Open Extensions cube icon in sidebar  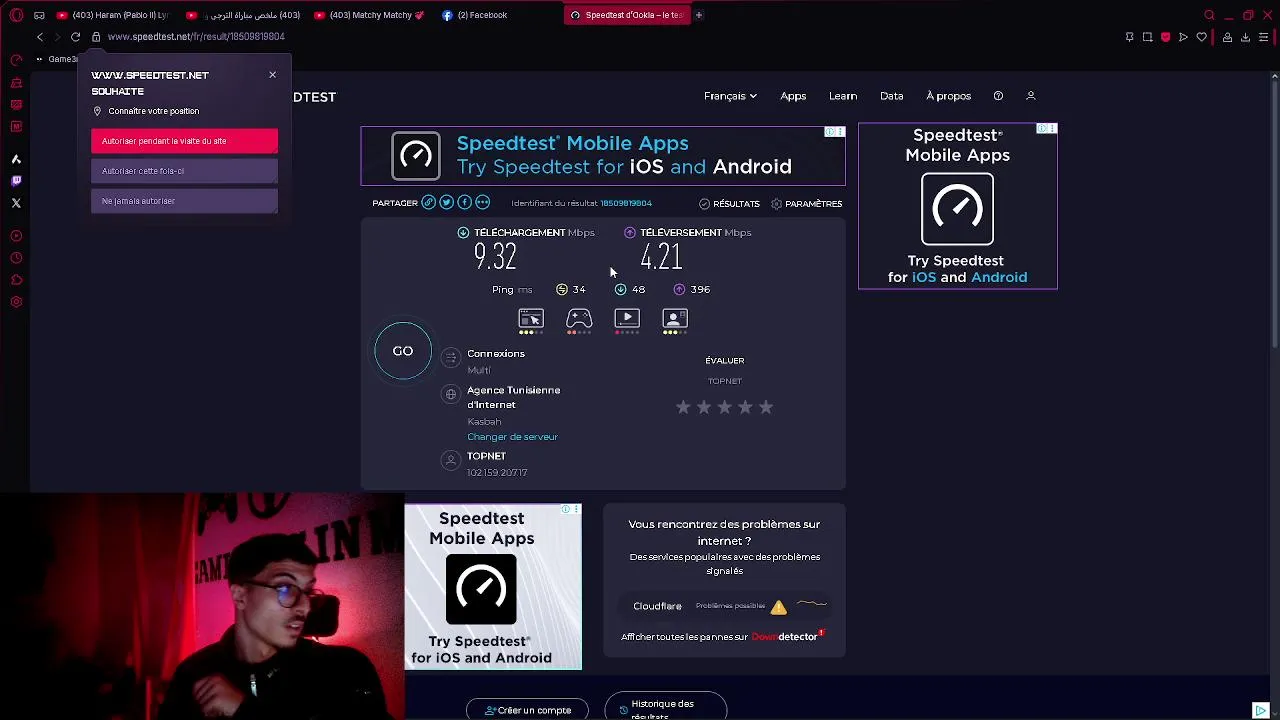pos(16,280)
